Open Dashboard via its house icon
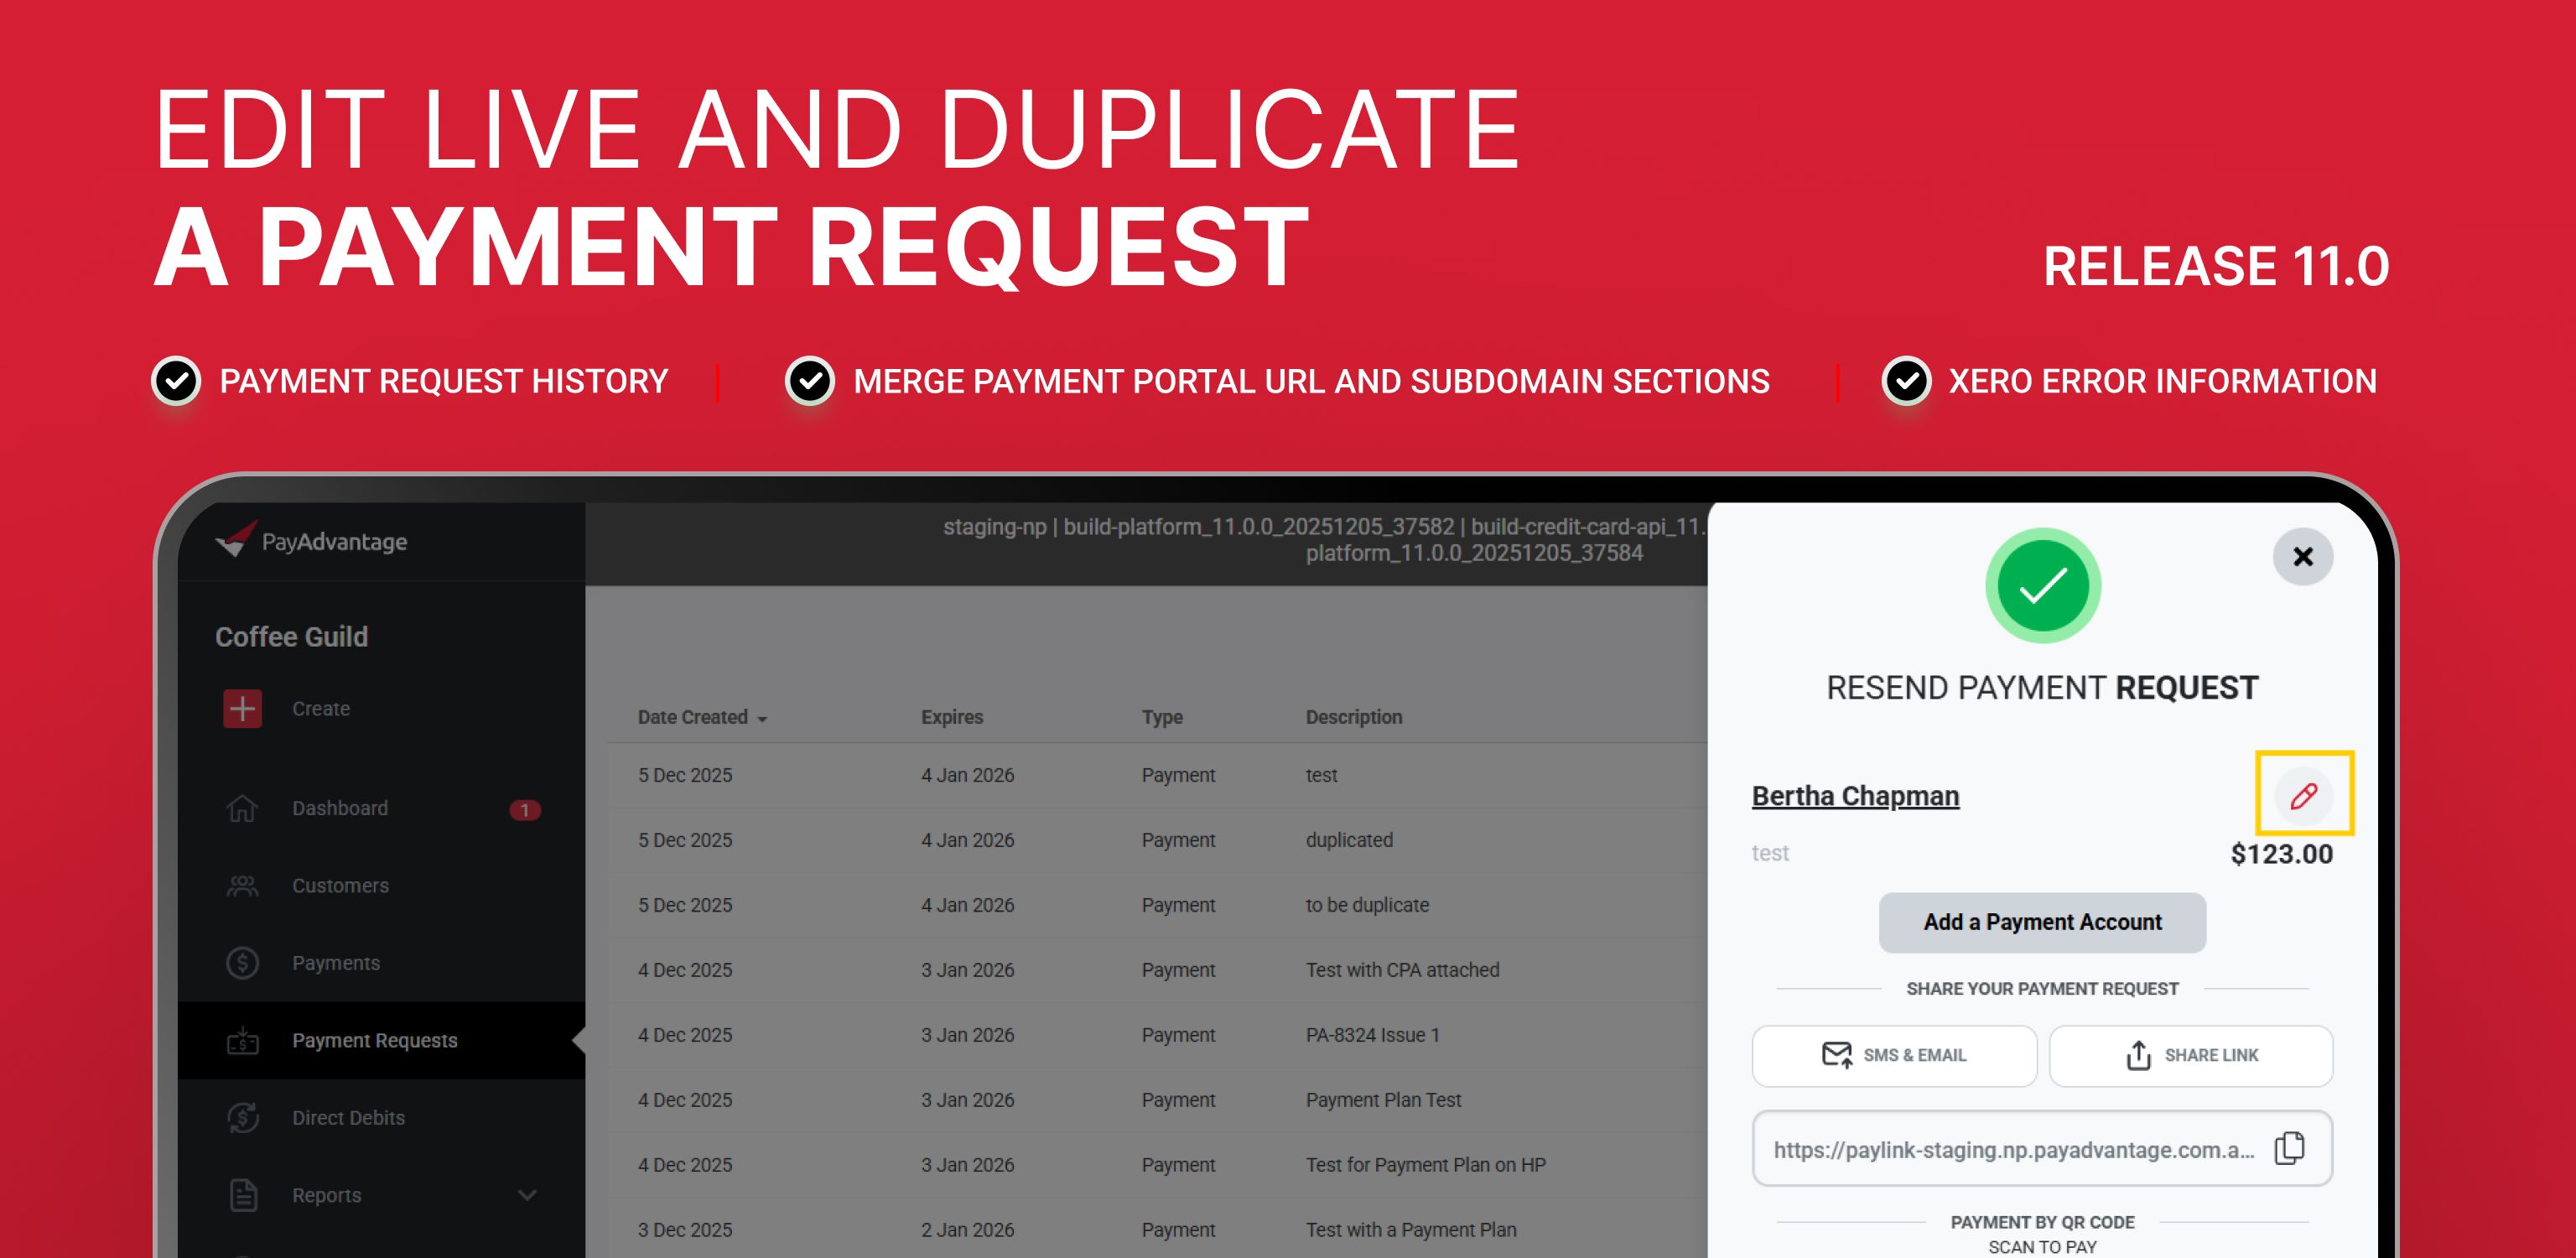This screenshot has width=2576, height=1258. (x=242, y=808)
